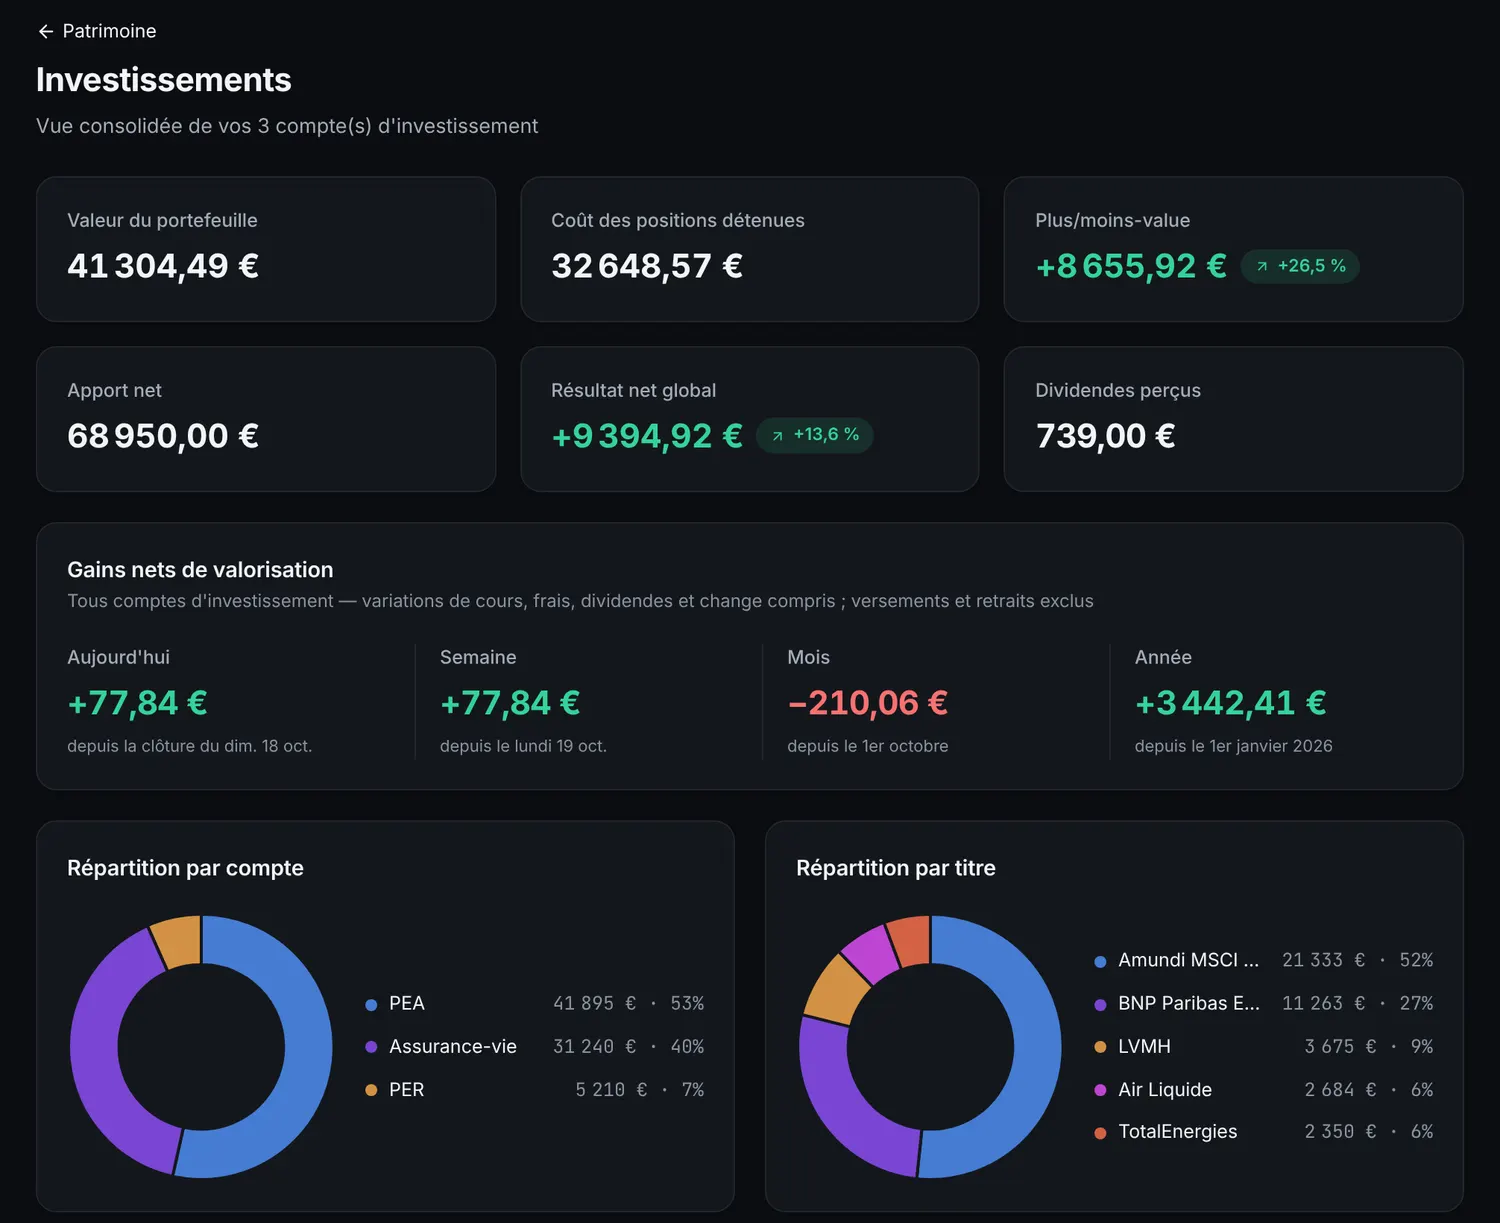The width and height of the screenshot is (1500, 1223).
Task: Click the BNP Paribas amount 11 263 €
Action: pos(1323,1003)
